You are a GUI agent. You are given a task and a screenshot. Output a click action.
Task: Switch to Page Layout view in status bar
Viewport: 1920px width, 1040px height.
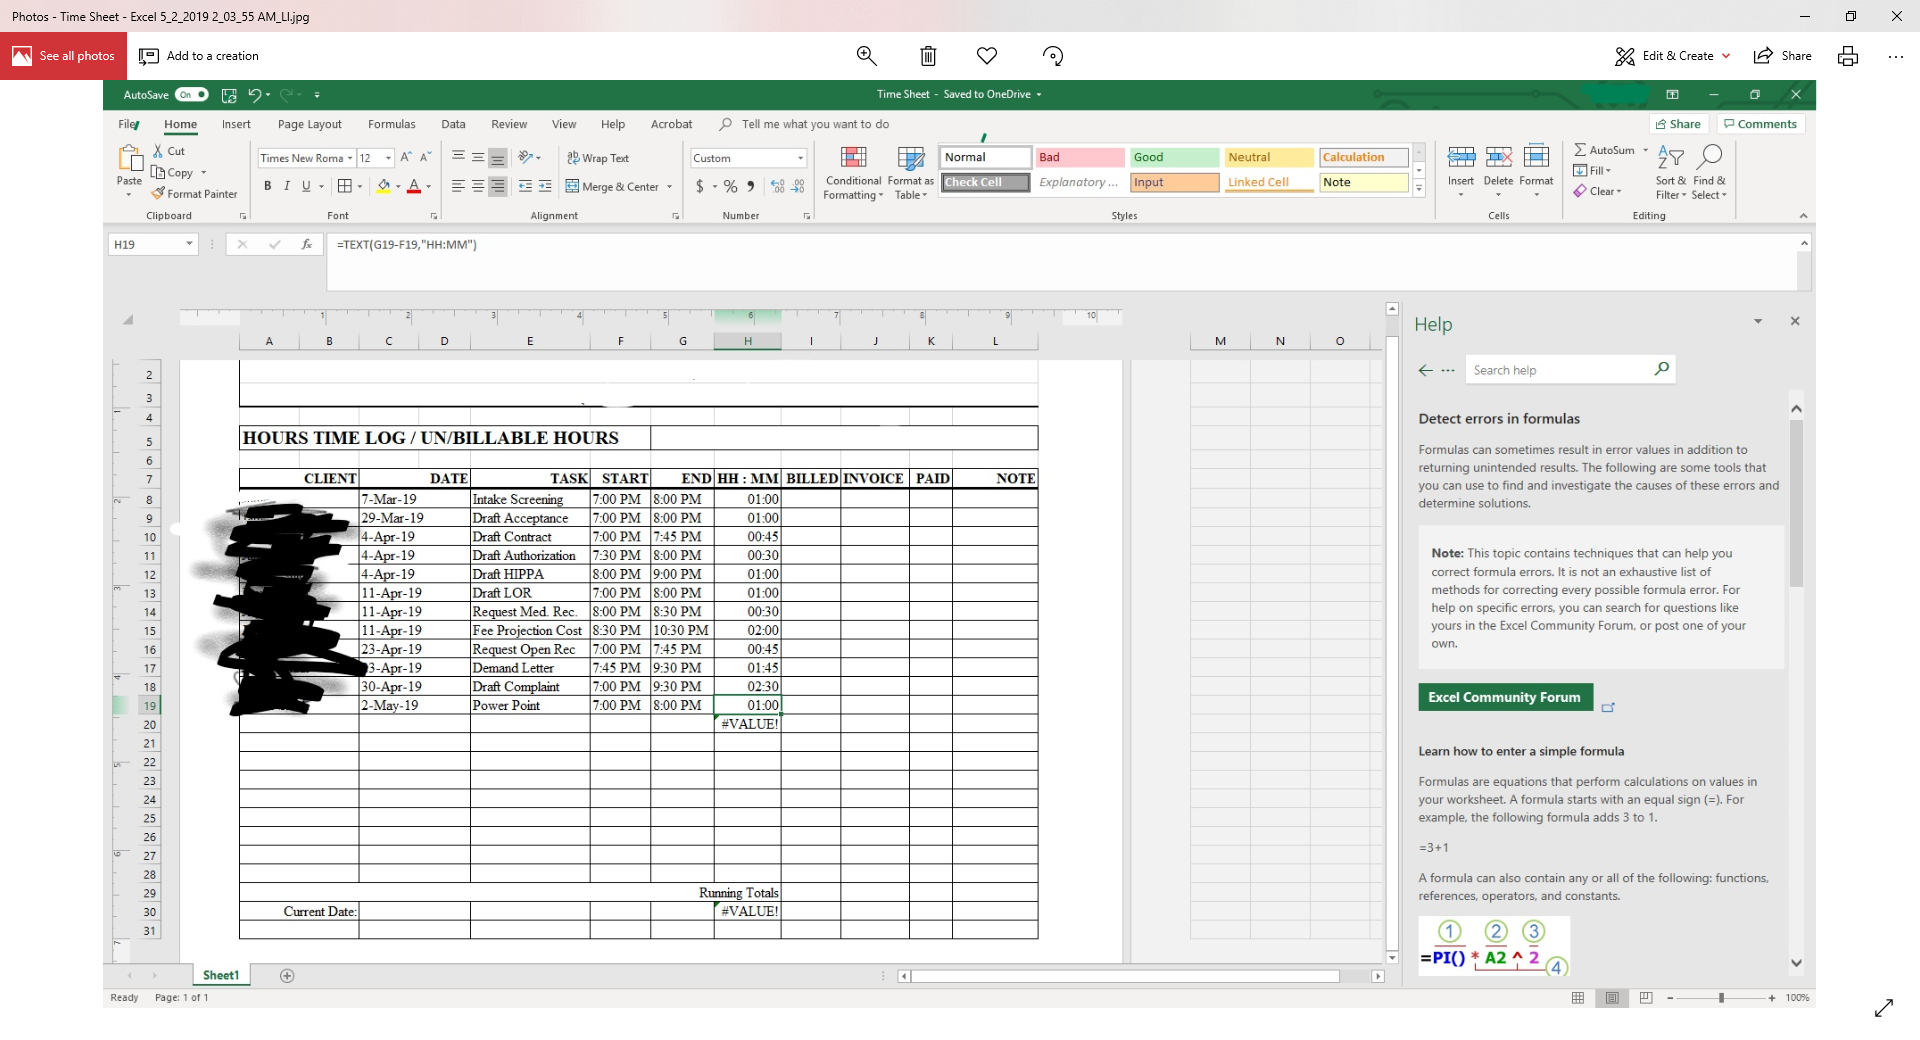(x=1612, y=998)
